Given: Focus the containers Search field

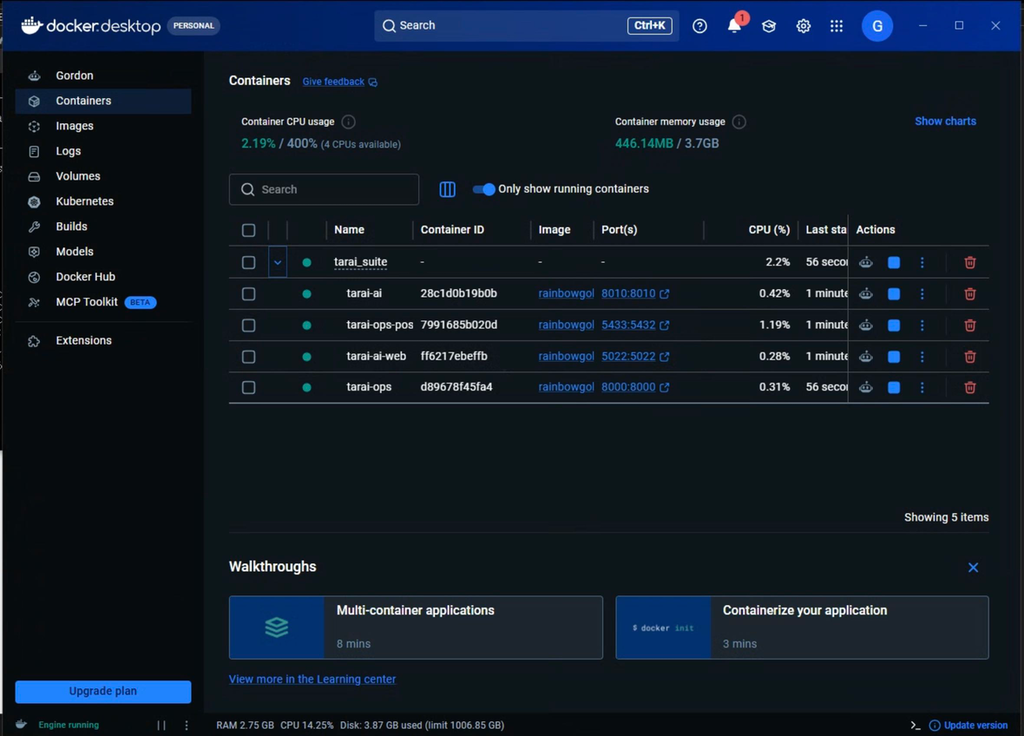Looking at the screenshot, I should [324, 189].
